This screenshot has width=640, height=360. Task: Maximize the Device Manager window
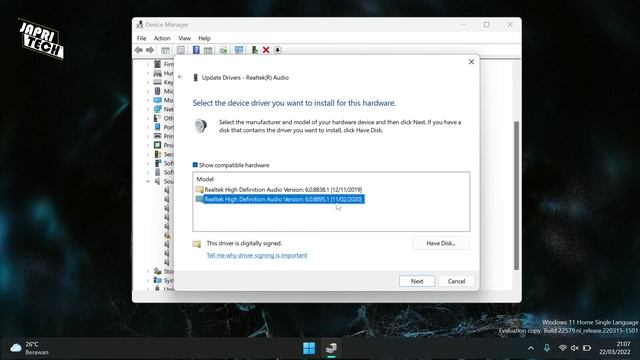(487, 24)
